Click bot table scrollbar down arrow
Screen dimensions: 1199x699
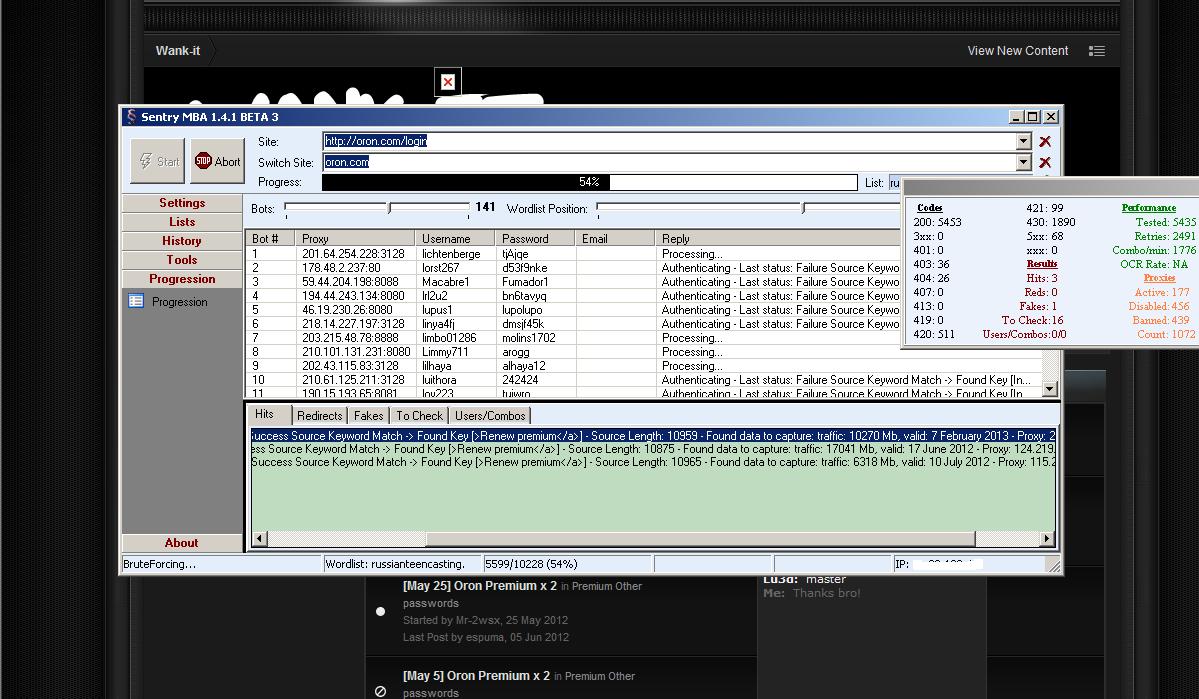[x=1050, y=389]
